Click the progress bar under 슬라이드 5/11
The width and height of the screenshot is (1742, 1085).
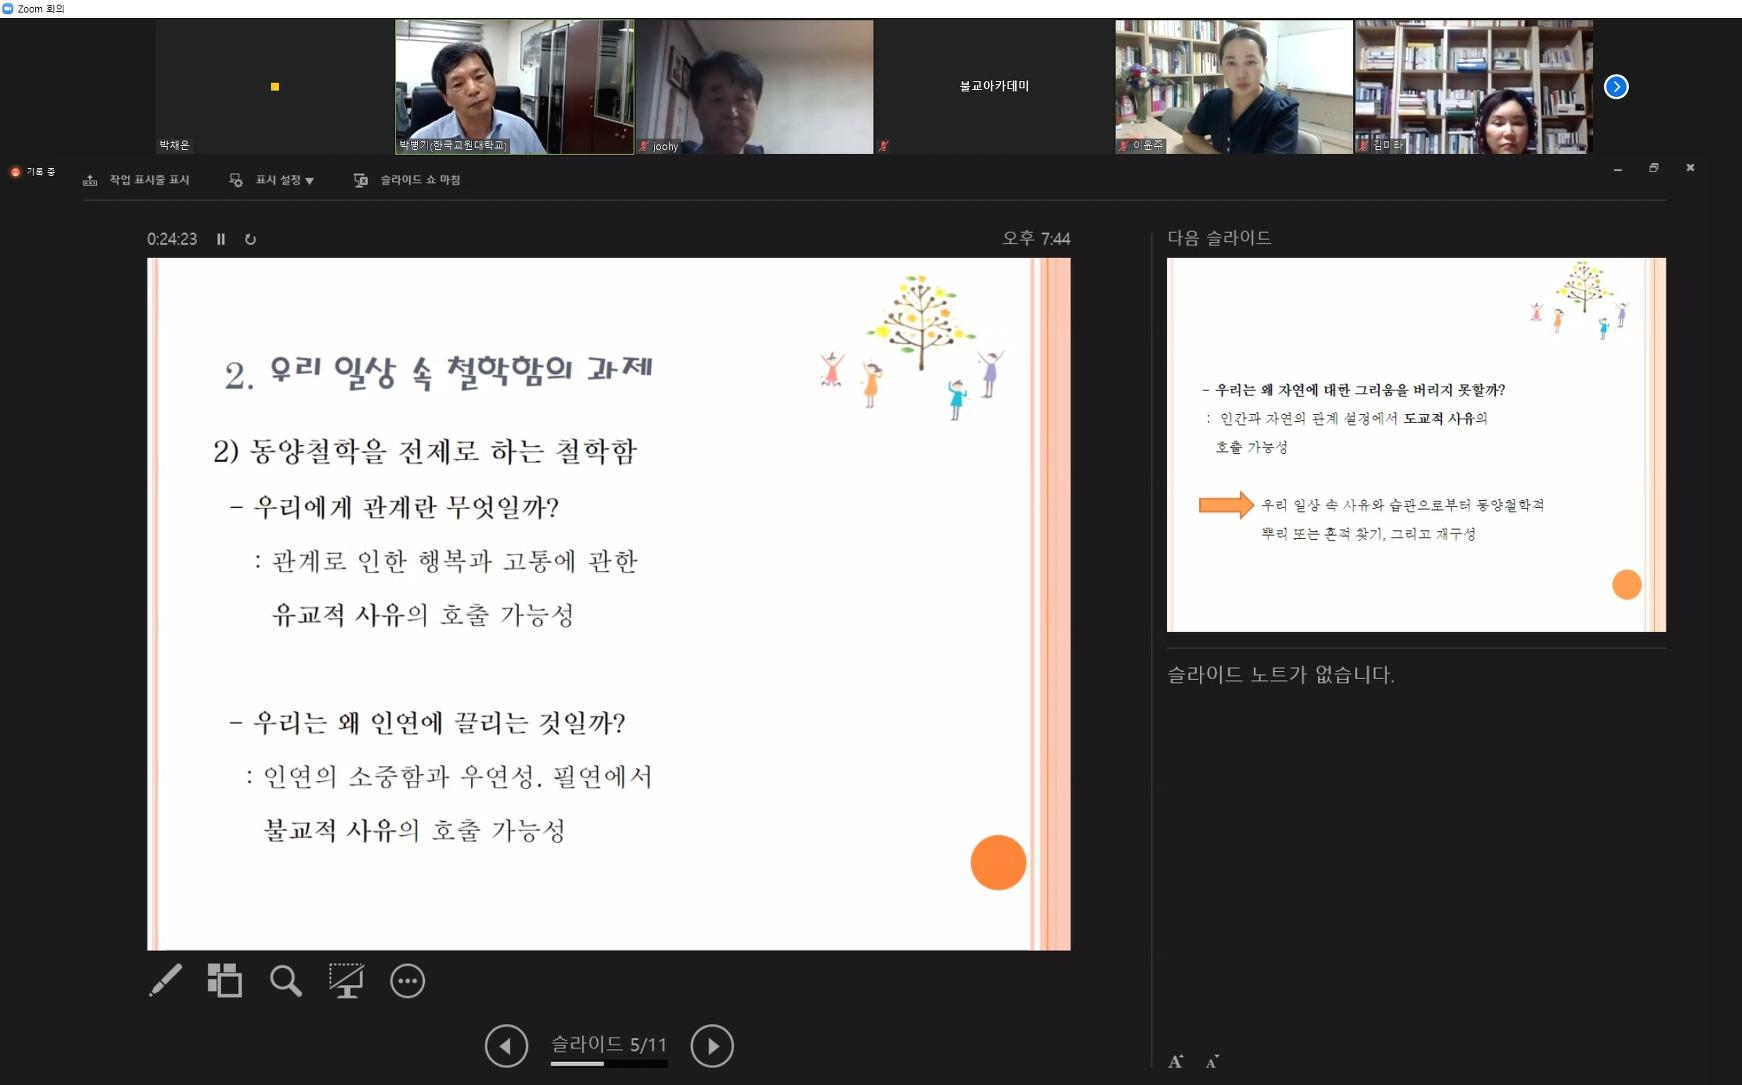[x=608, y=1064]
